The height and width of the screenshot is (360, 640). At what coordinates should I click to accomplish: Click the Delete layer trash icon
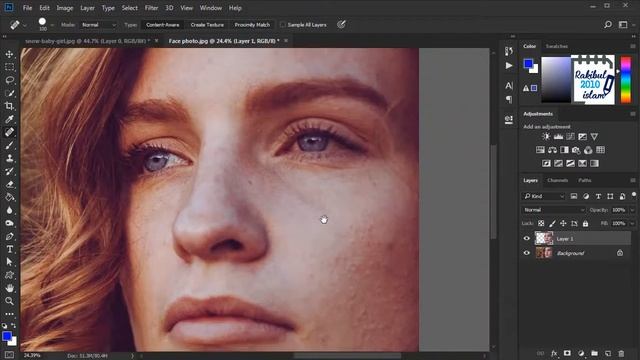click(621, 353)
